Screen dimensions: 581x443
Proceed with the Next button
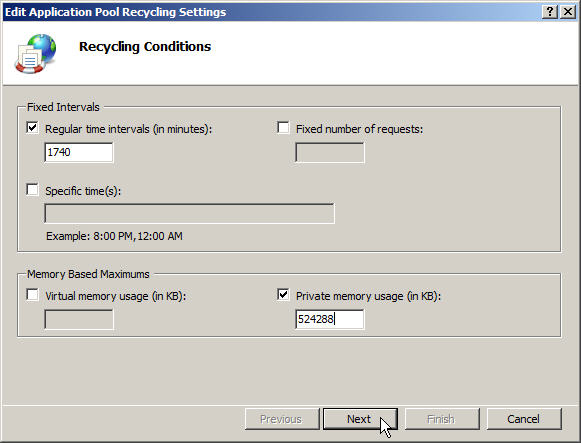pyautogui.click(x=360, y=419)
